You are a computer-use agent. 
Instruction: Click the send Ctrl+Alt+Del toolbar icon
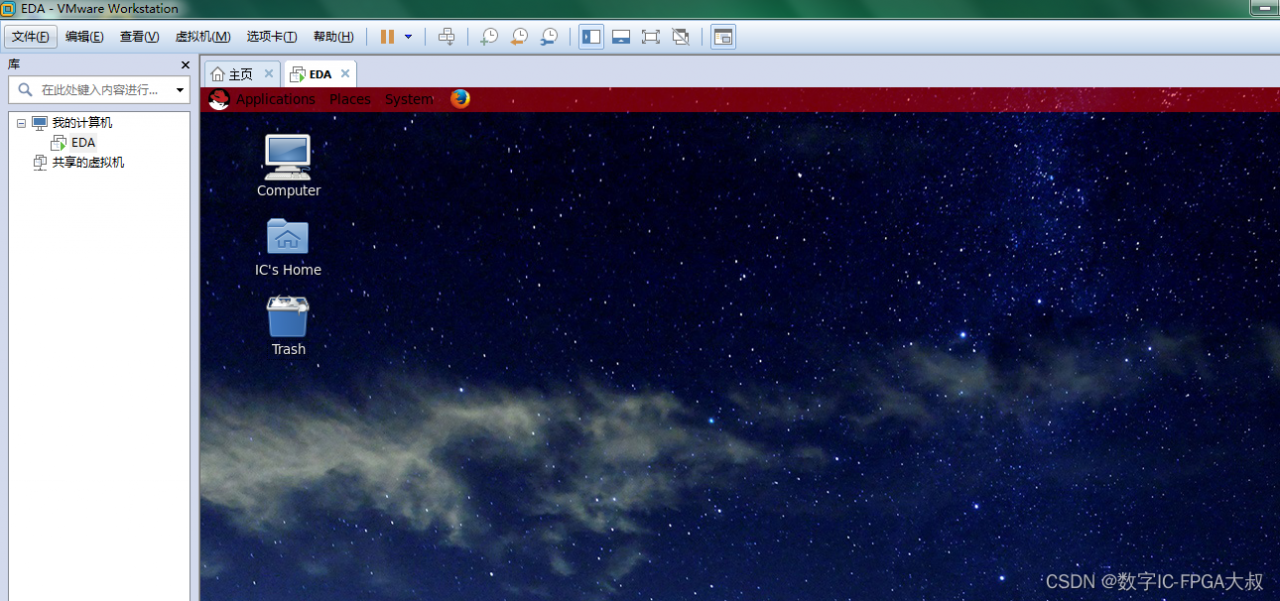[447, 37]
